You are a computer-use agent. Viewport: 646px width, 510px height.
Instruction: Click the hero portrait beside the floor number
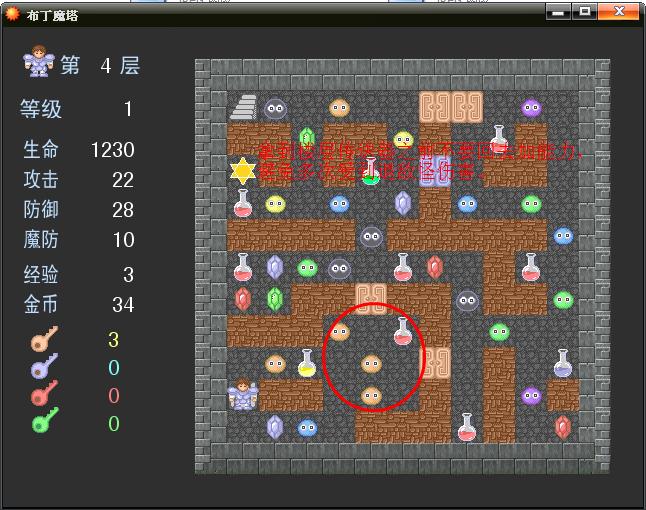pos(39,62)
